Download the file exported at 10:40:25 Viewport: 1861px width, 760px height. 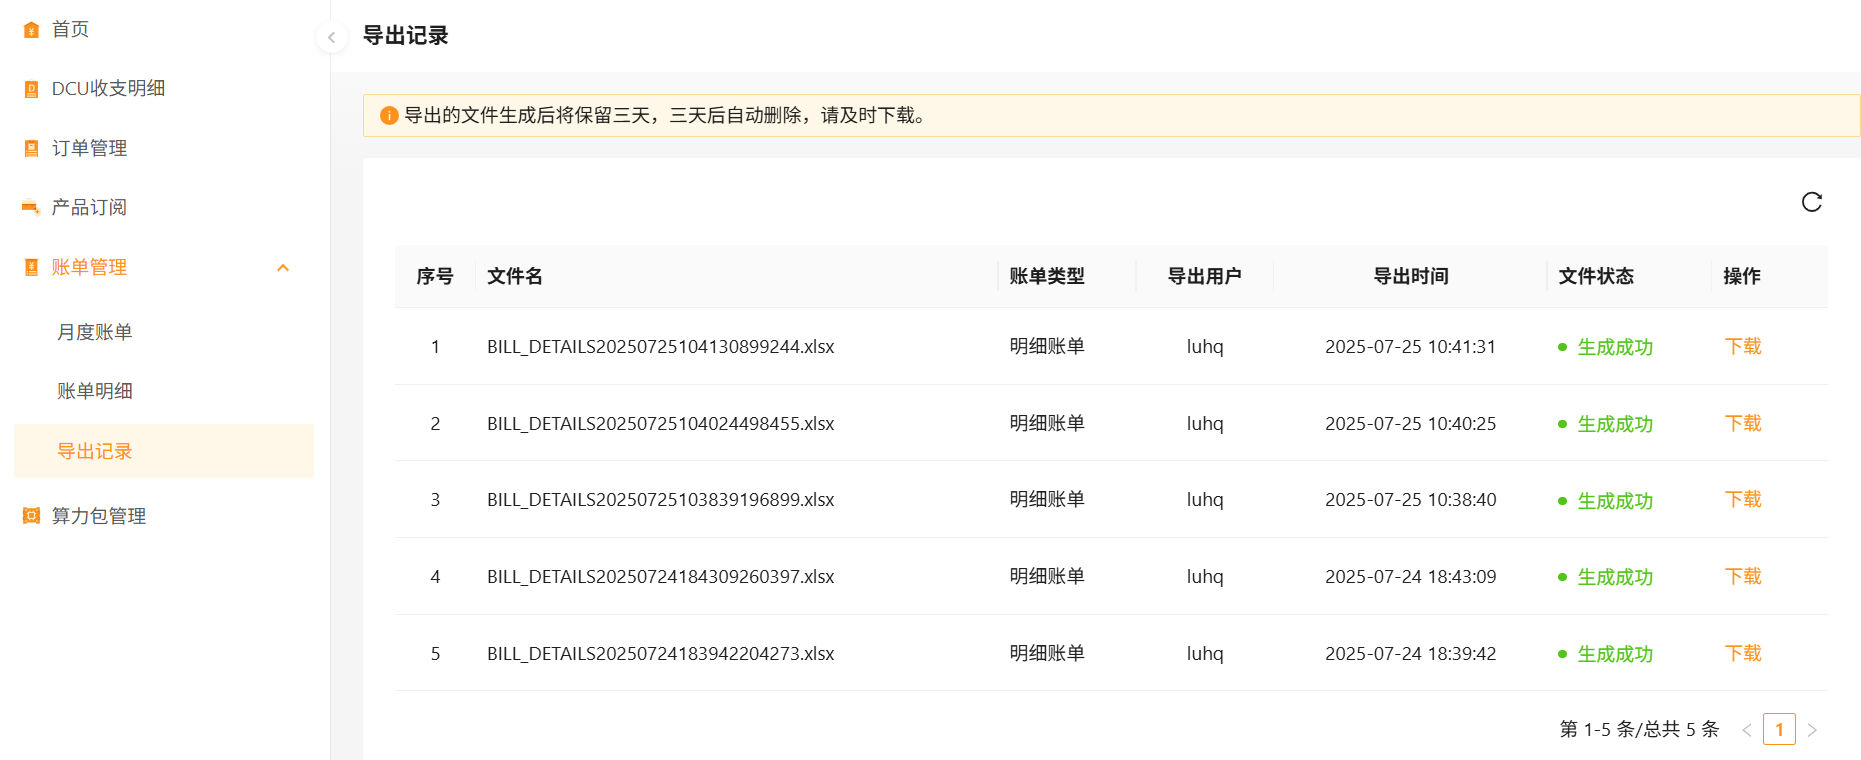(1742, 423)
